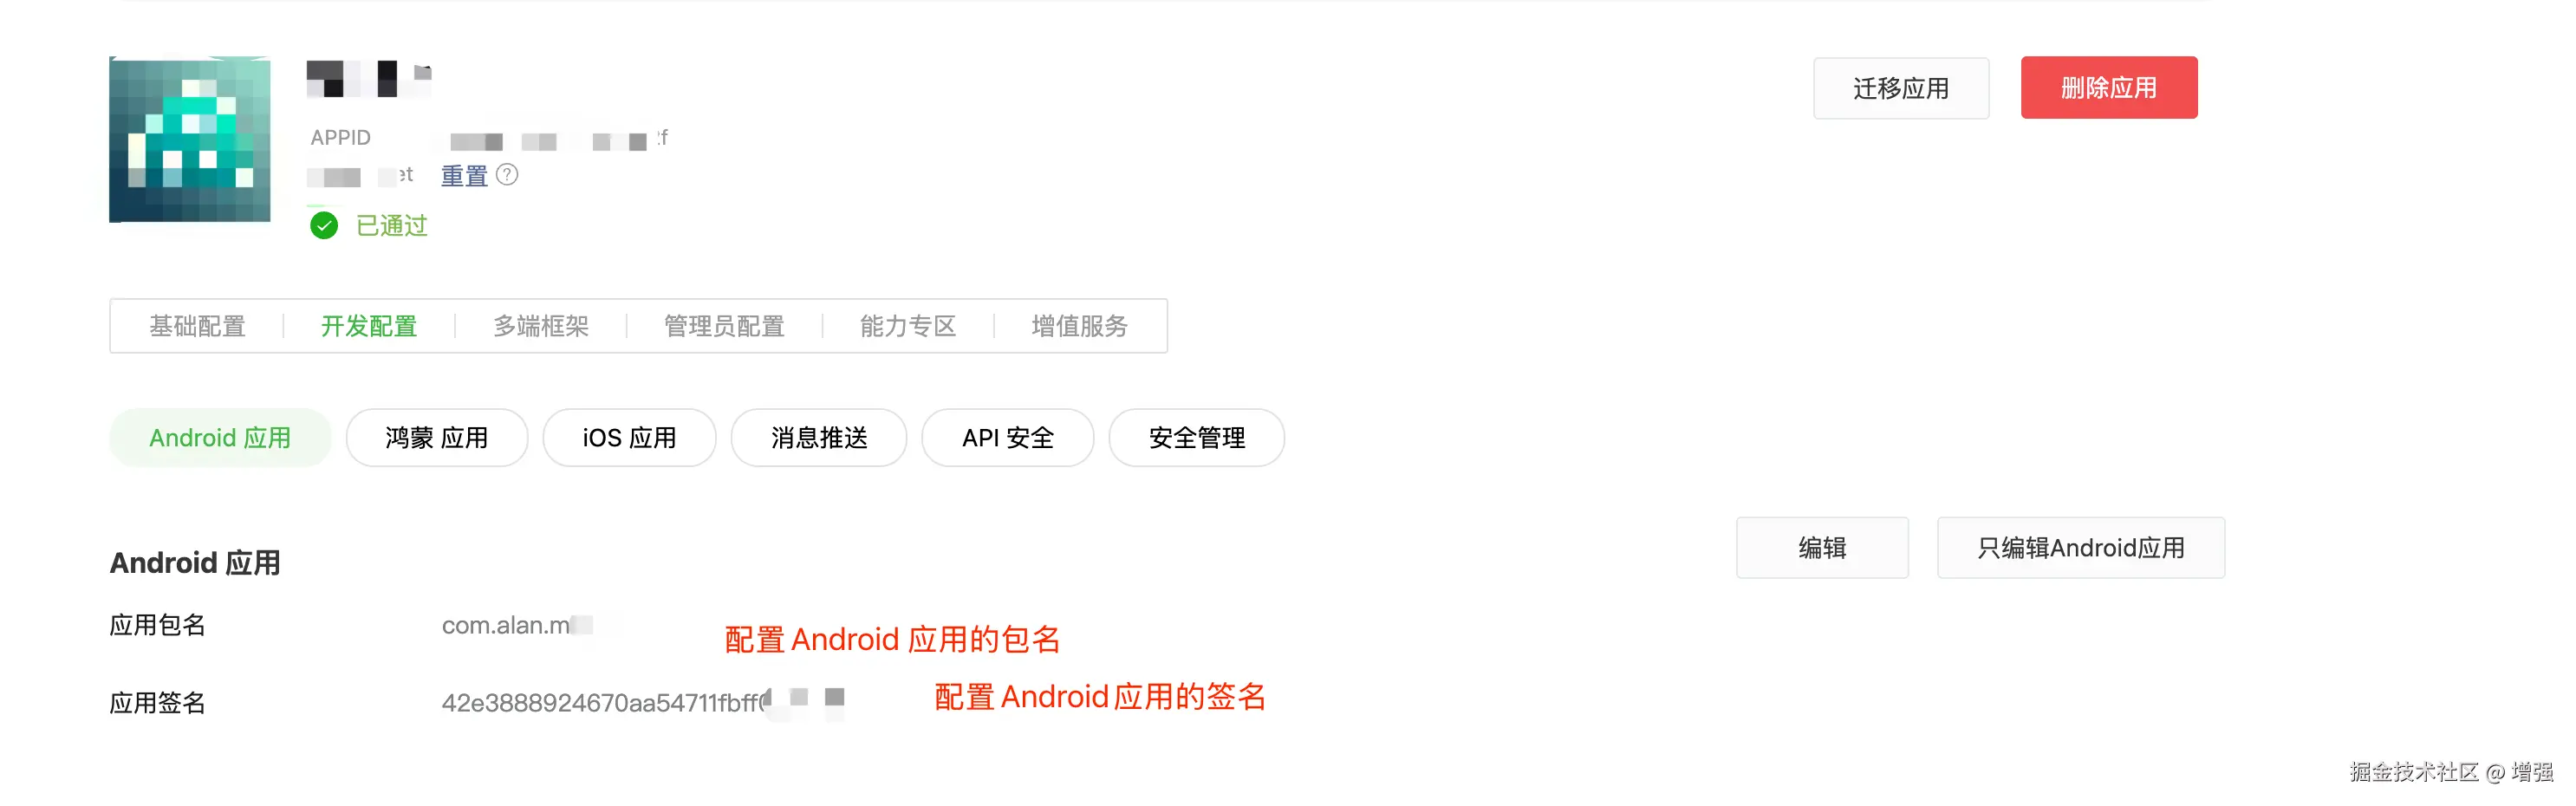Select the 开发配置 tab
Image resolution: width=2576 pixels, height=806 pixels.
tap(369, 326)
